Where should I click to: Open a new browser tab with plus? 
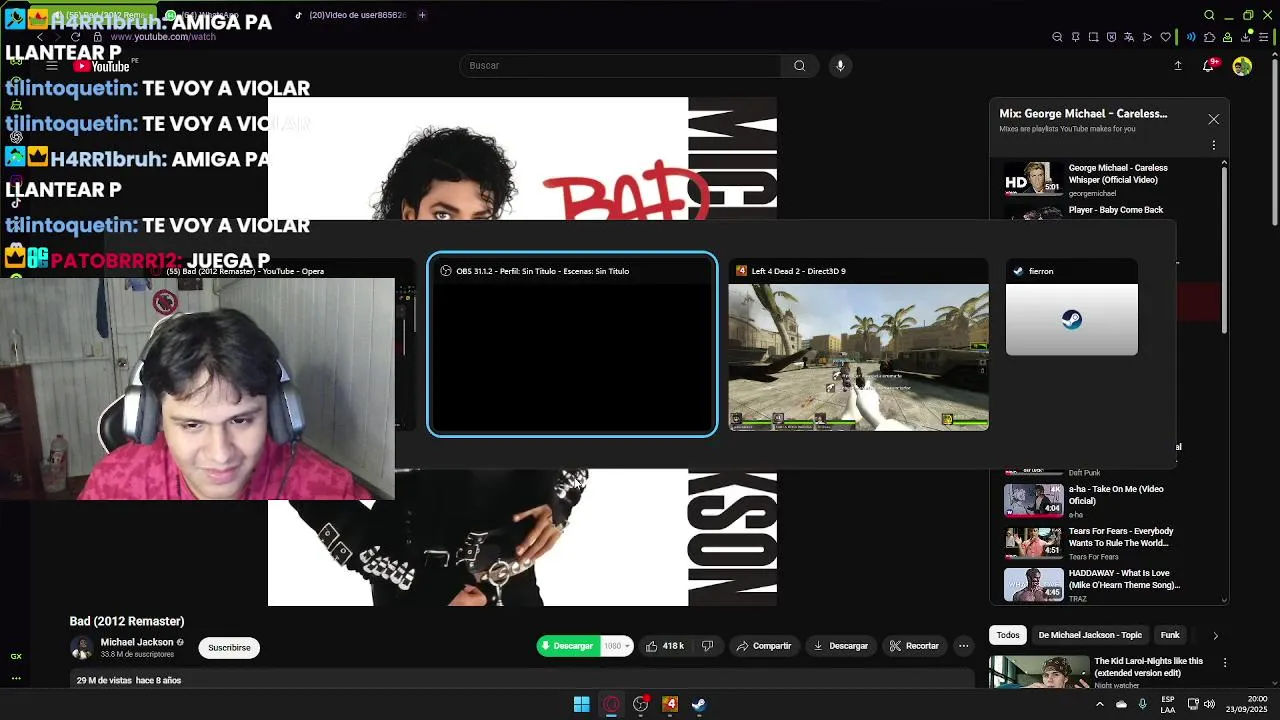click(x=422, y=15)
